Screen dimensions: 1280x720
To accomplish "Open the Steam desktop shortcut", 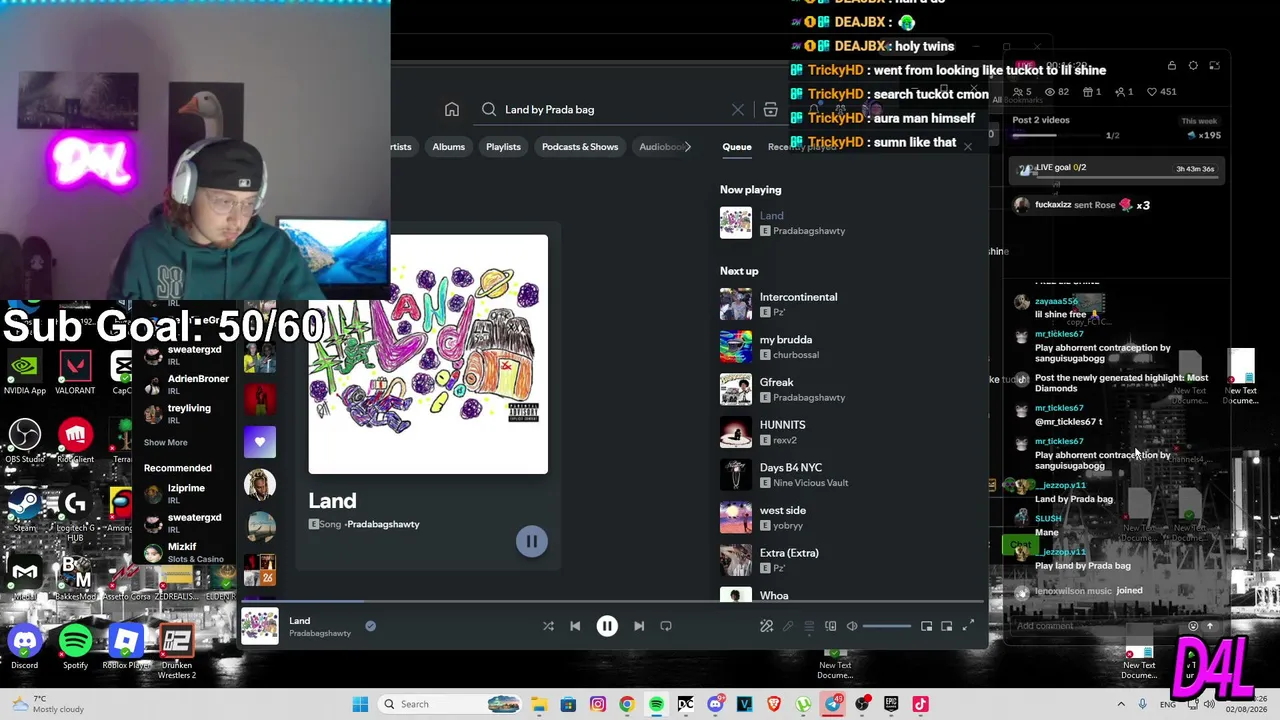I will click(x=24, y=510).
